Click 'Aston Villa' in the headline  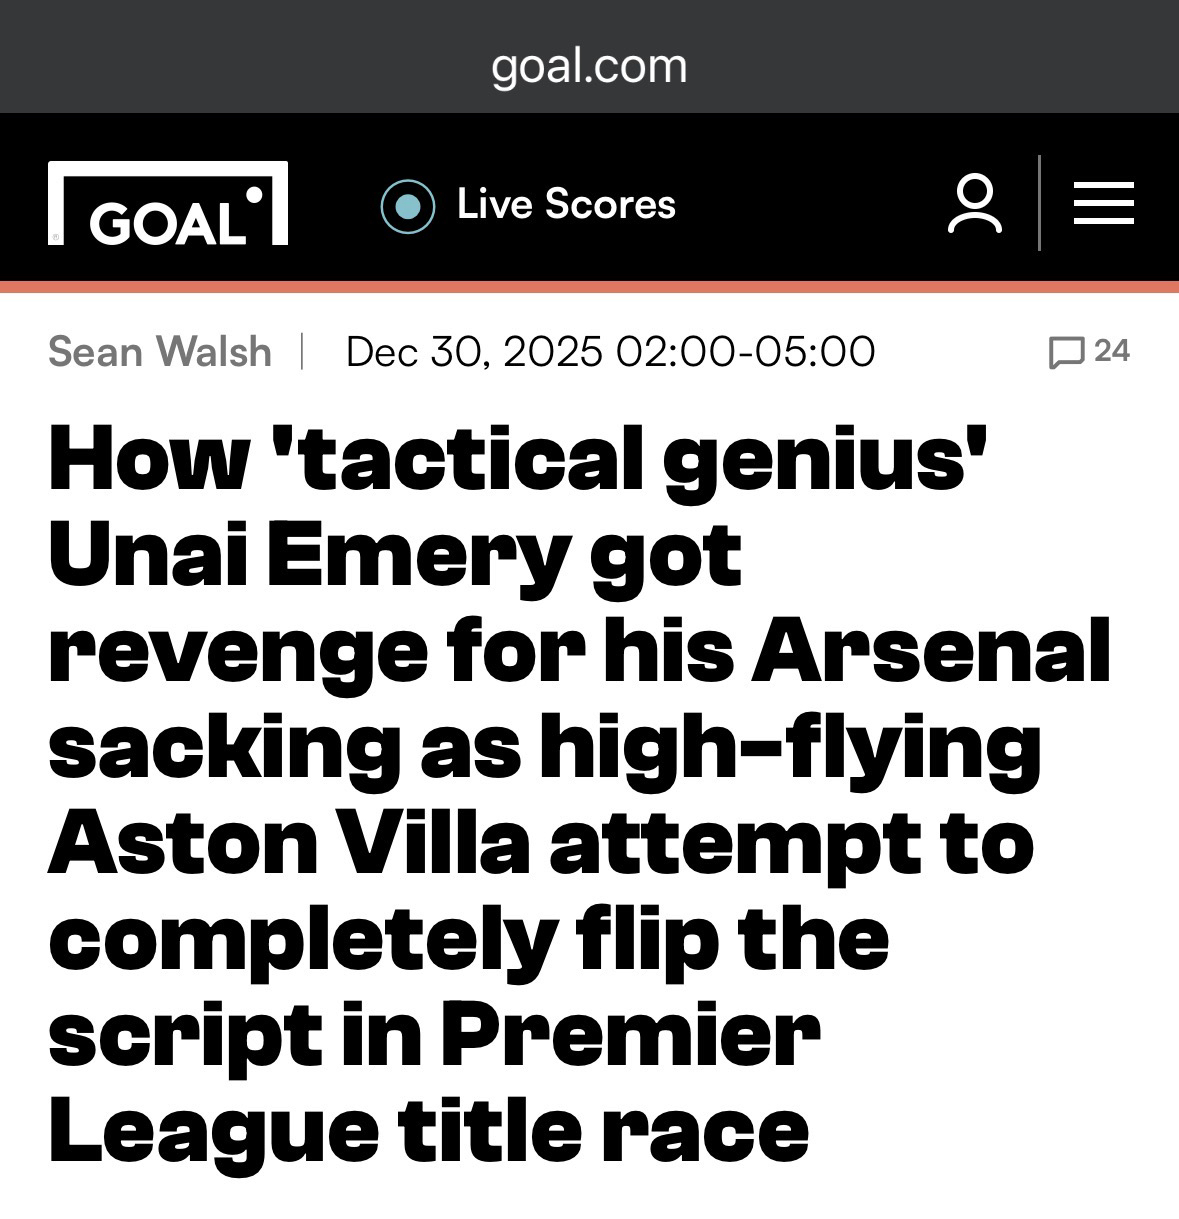click(x=288, y=844)
